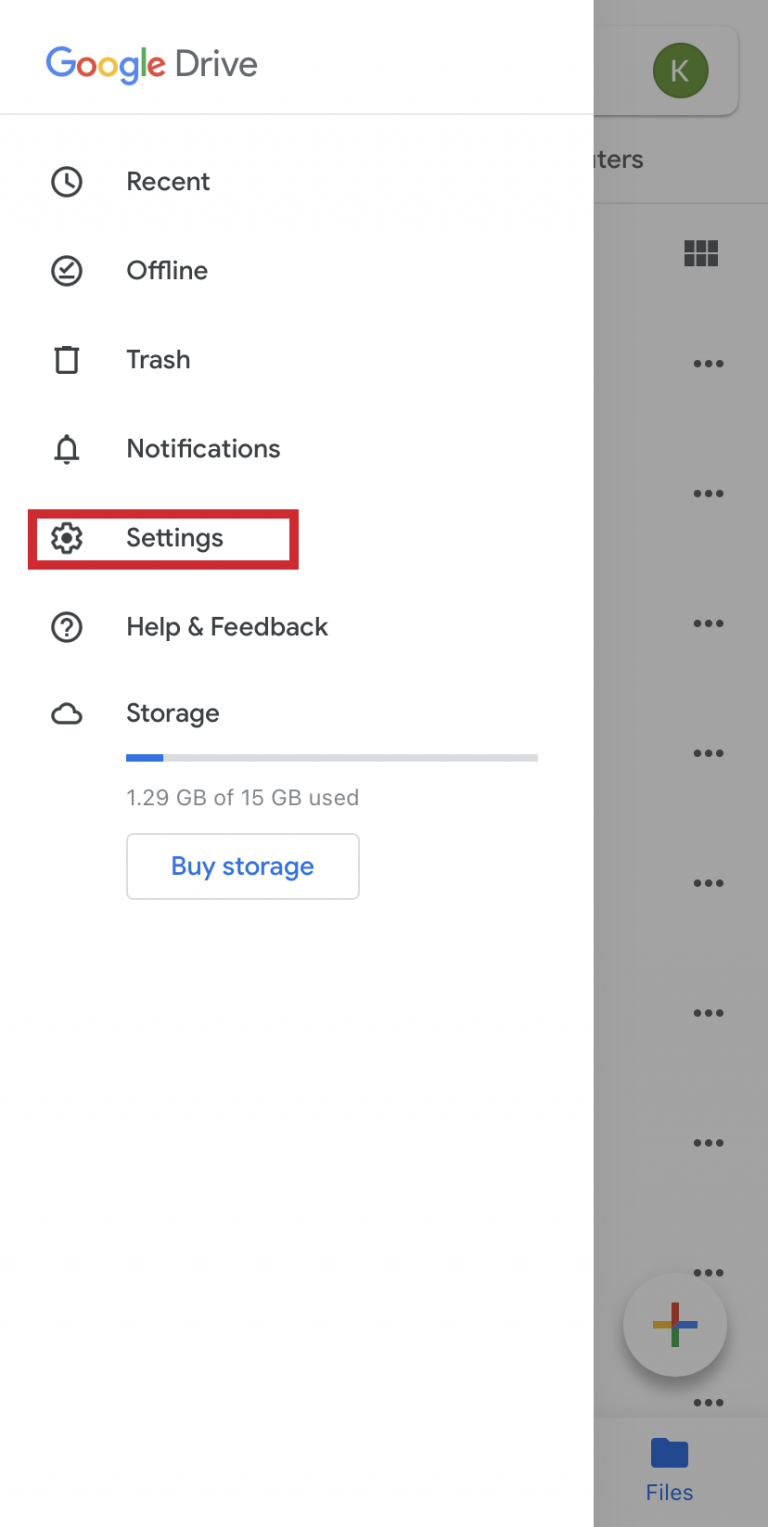Open the three-dot options for the middle file
768x1527 pixels.
click(709, 883)
